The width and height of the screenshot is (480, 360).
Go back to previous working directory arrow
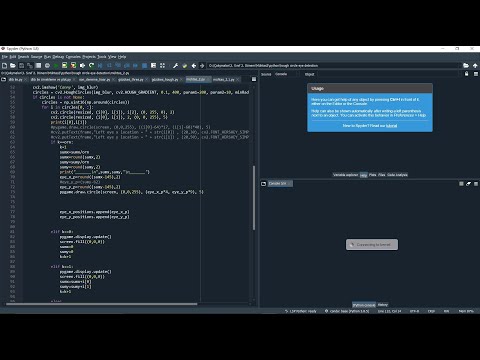[x=194, y=66]
